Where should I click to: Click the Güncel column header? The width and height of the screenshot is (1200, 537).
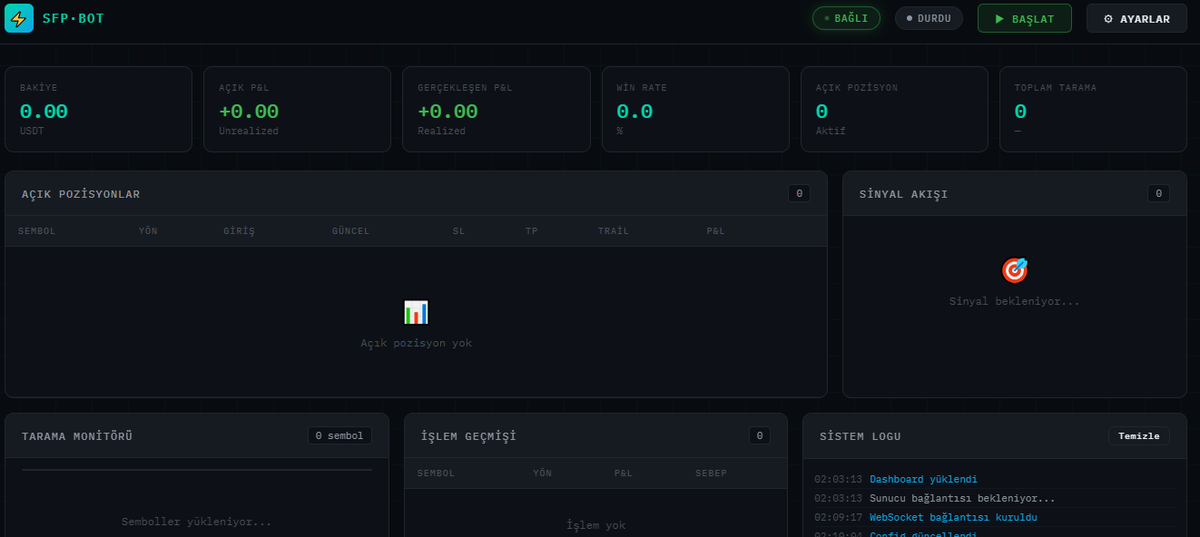(x=351, y=231)
